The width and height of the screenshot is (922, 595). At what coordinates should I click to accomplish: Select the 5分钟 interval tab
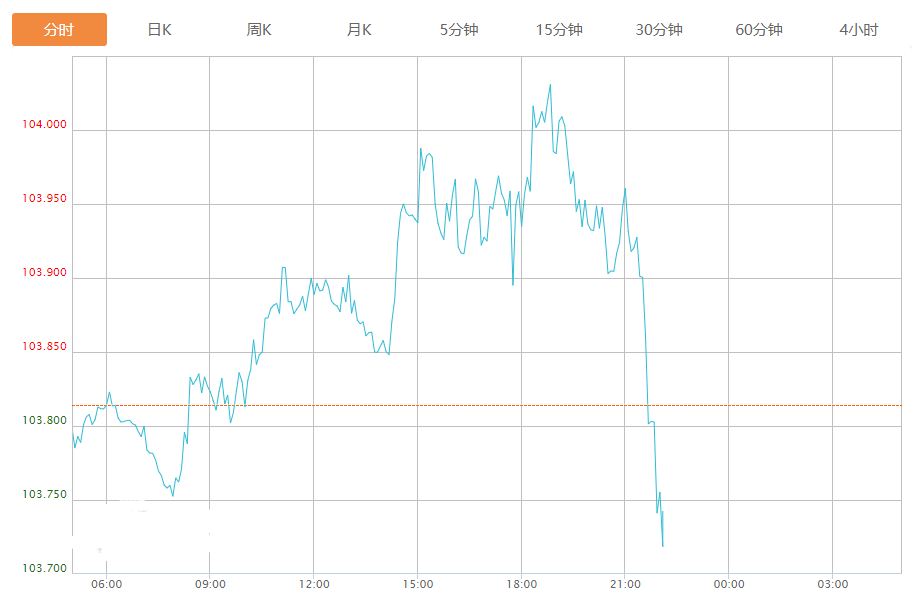[x=459, y=30]
